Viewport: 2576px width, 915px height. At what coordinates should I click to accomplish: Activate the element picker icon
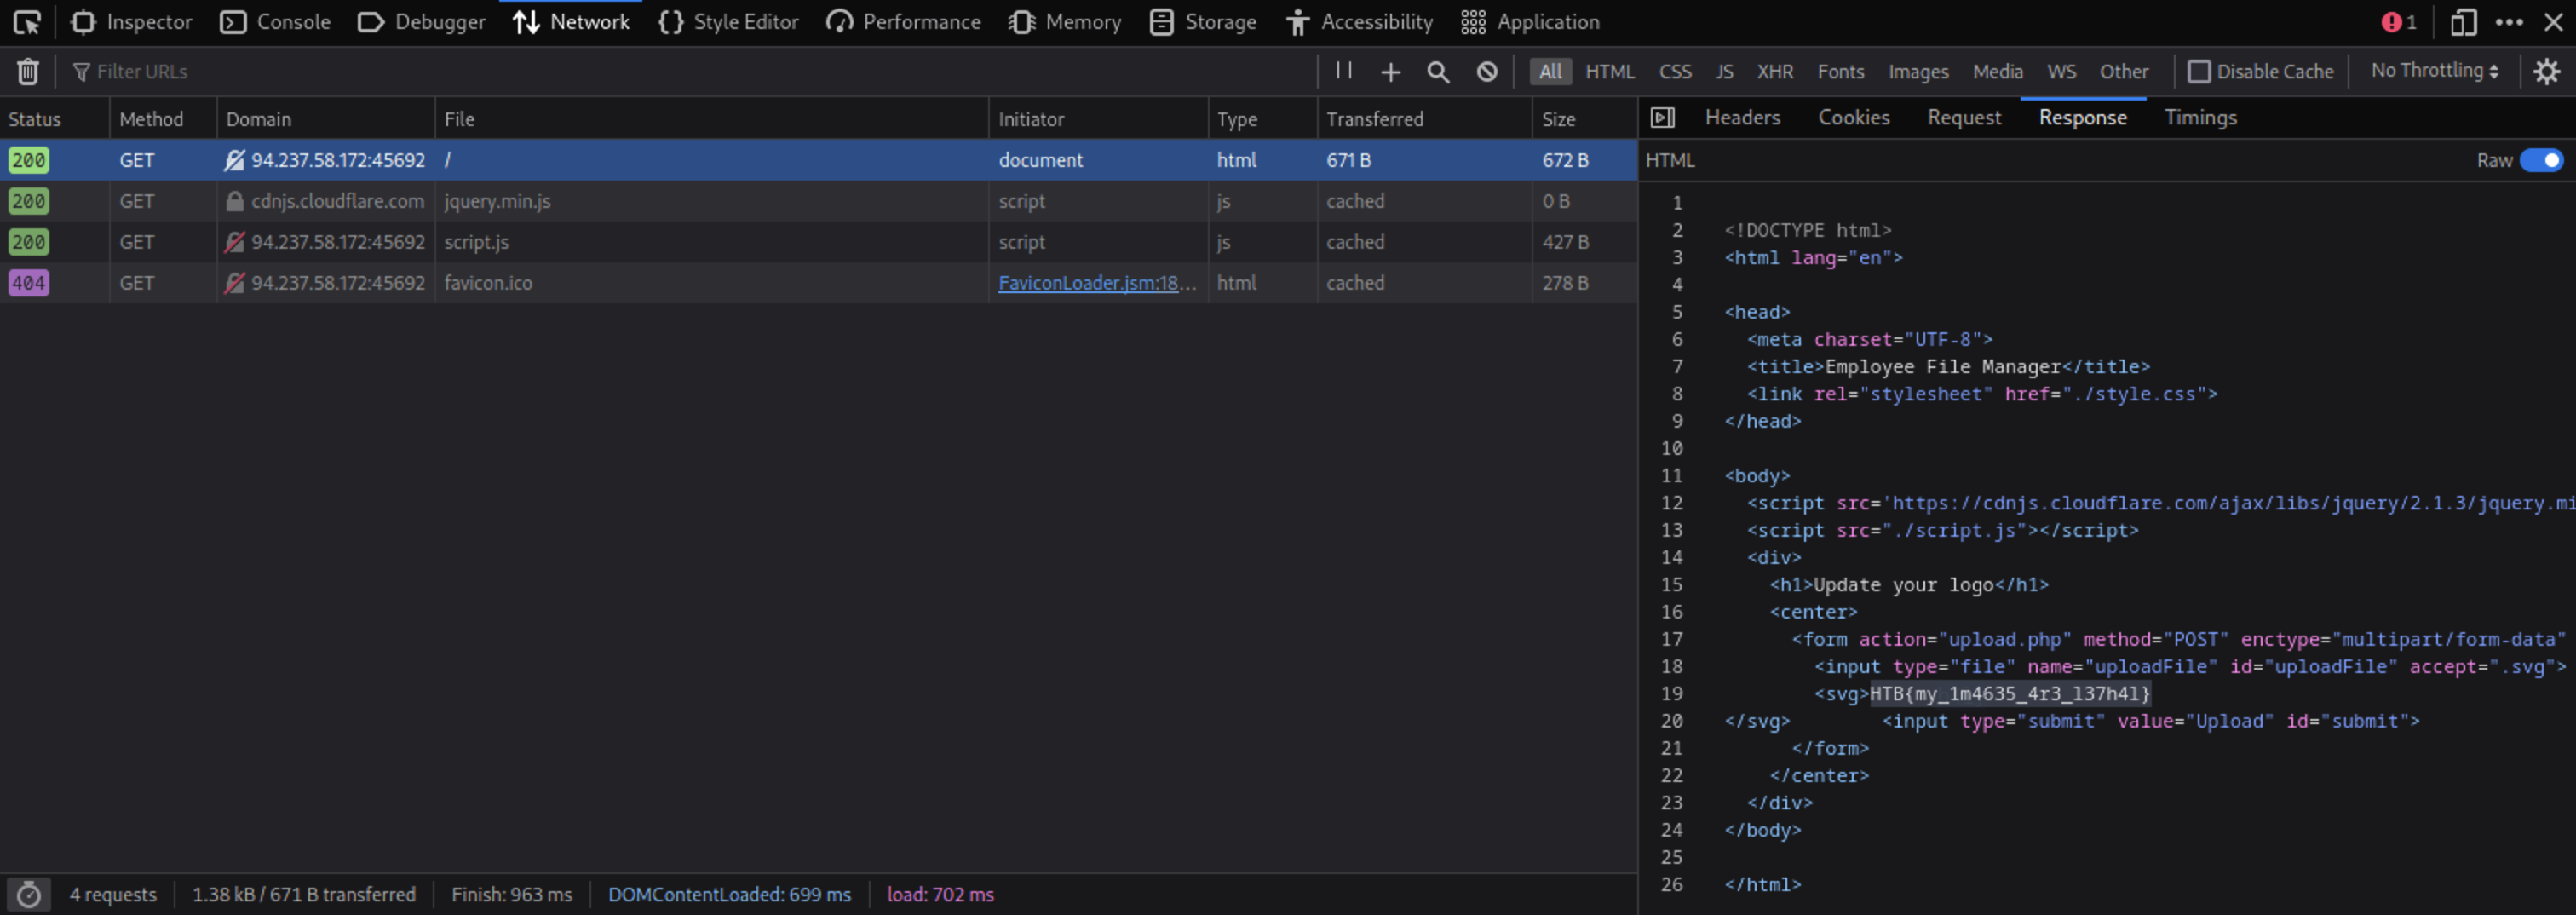pyautogui.click(x=27, y=22)
